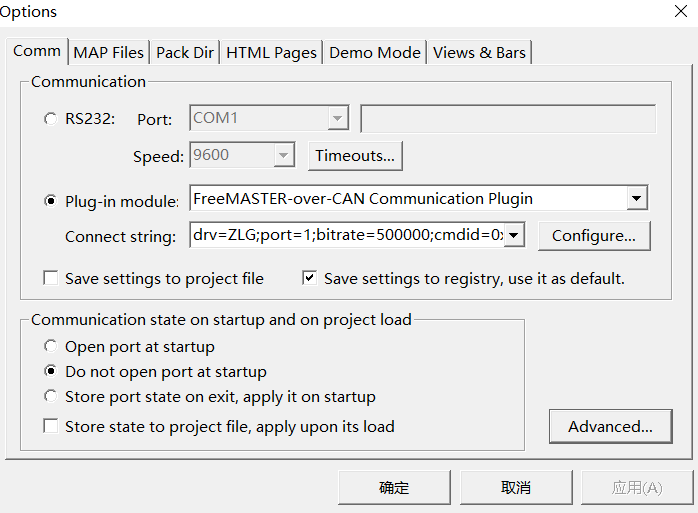The image size is (698, 513).
Task: Click the Configure... button
Action: click(594, 236)
